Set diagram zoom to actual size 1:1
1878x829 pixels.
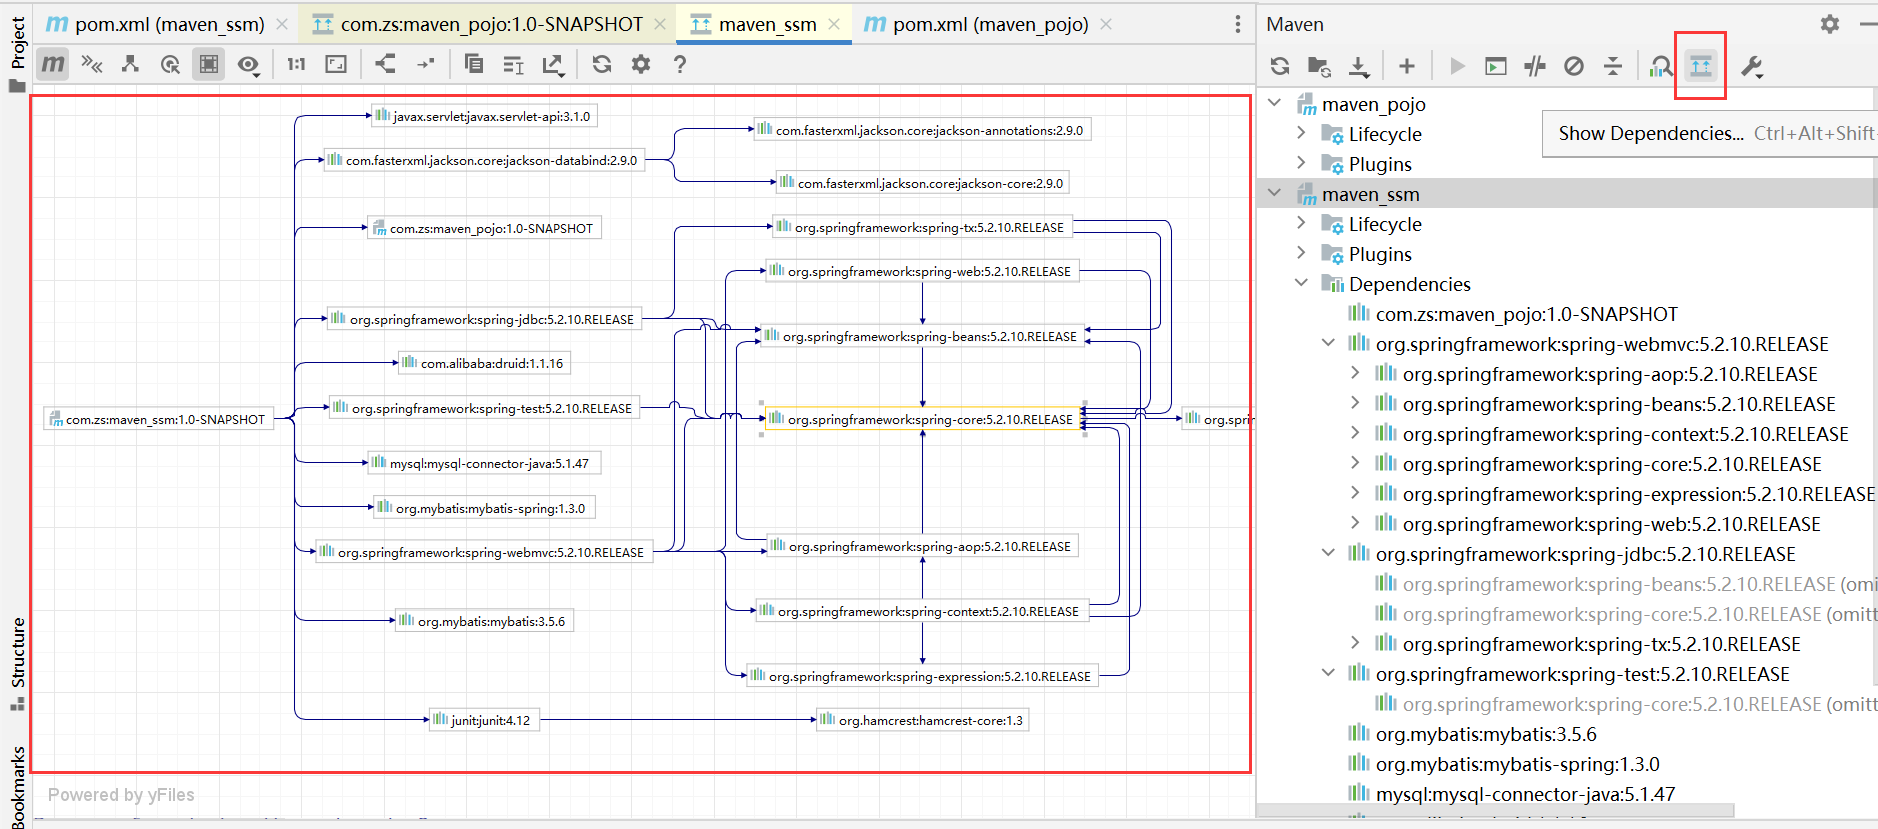coord(296,64)
